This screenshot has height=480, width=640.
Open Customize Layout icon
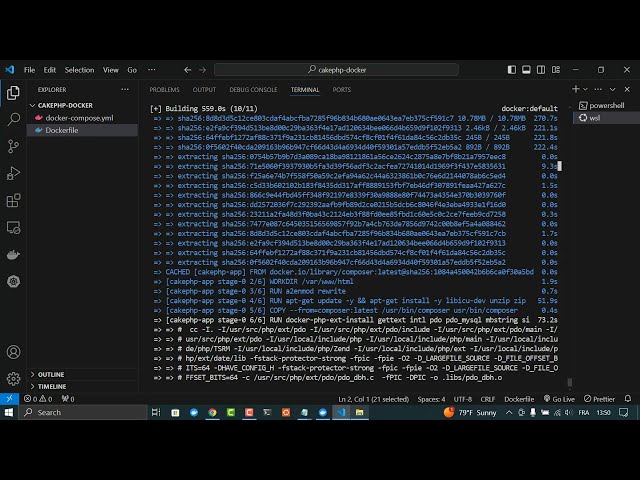coord(556,70)
